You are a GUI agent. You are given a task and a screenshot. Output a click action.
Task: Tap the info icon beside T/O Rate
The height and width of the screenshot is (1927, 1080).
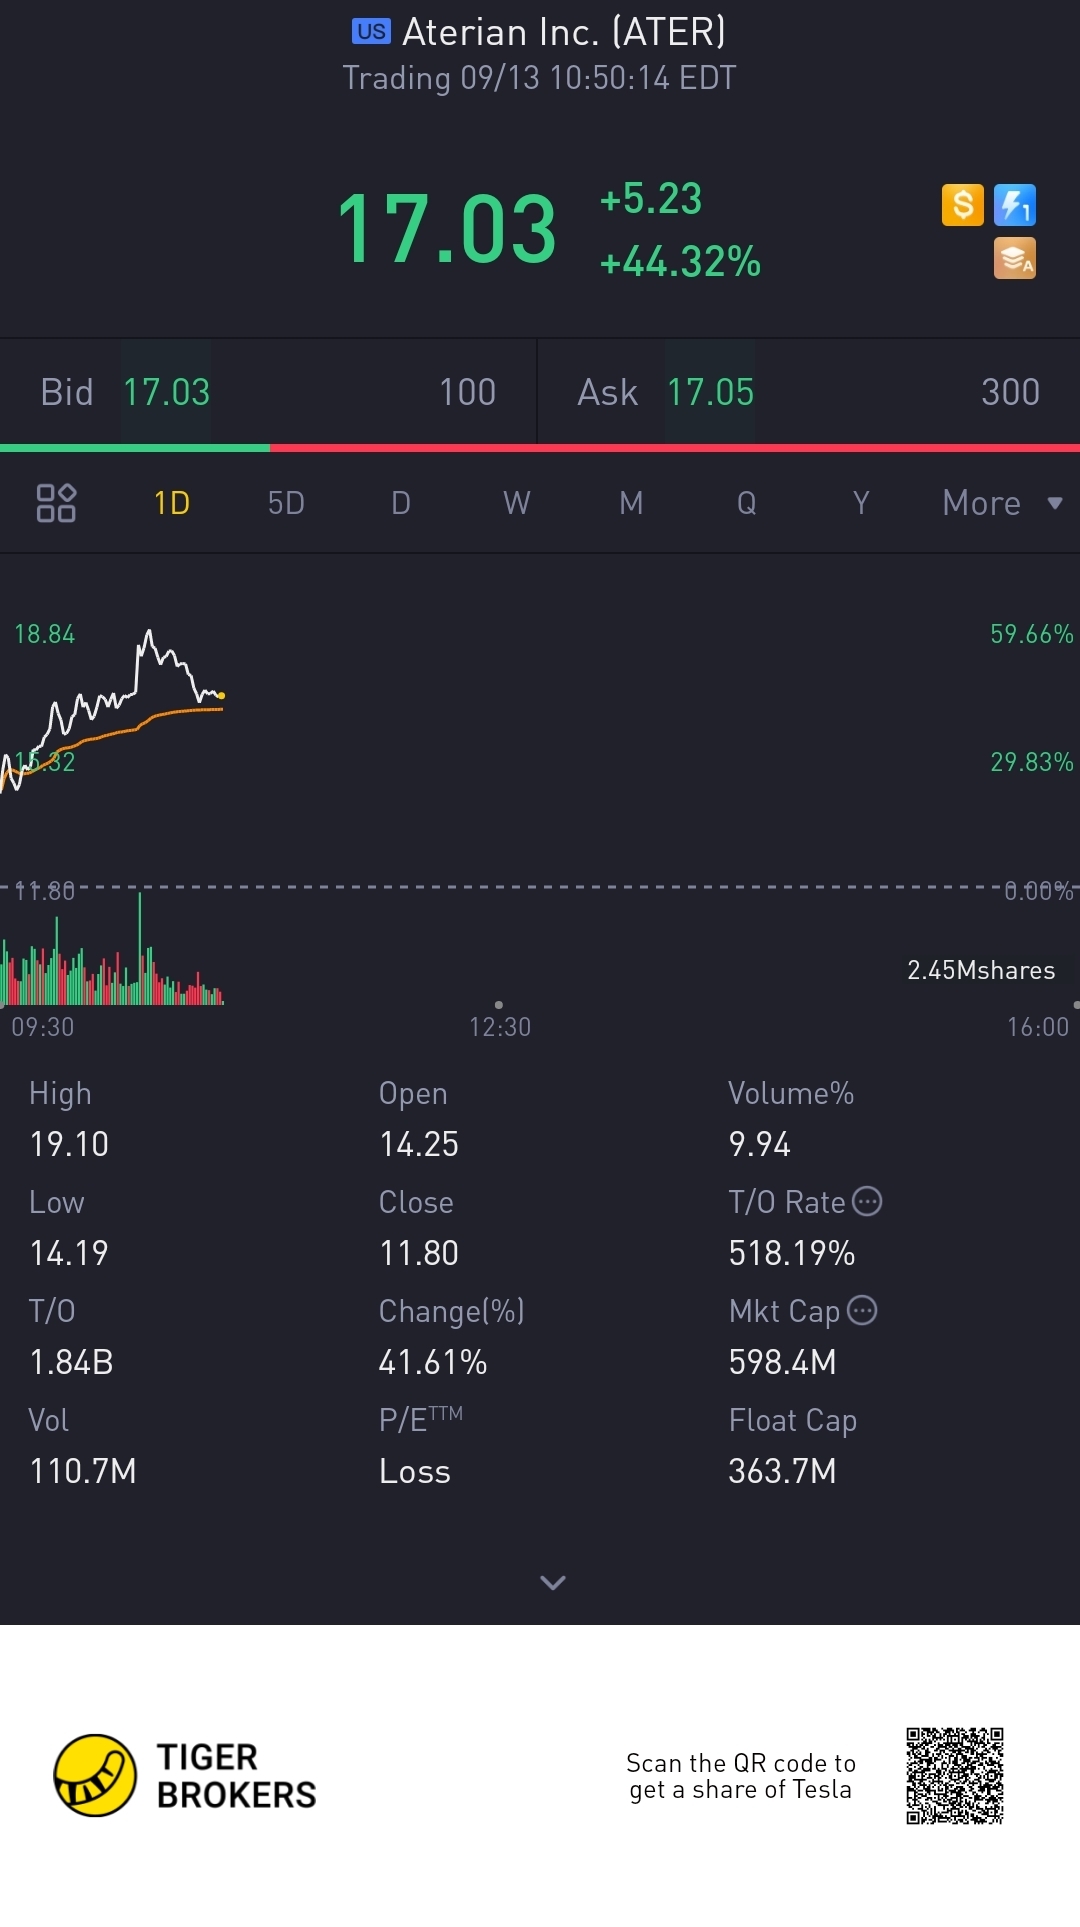pos(867,1201)
